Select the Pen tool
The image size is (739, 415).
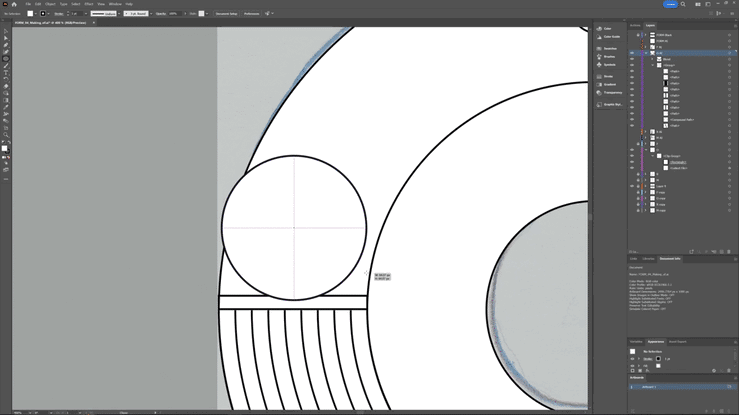click(x=6, y=45)
